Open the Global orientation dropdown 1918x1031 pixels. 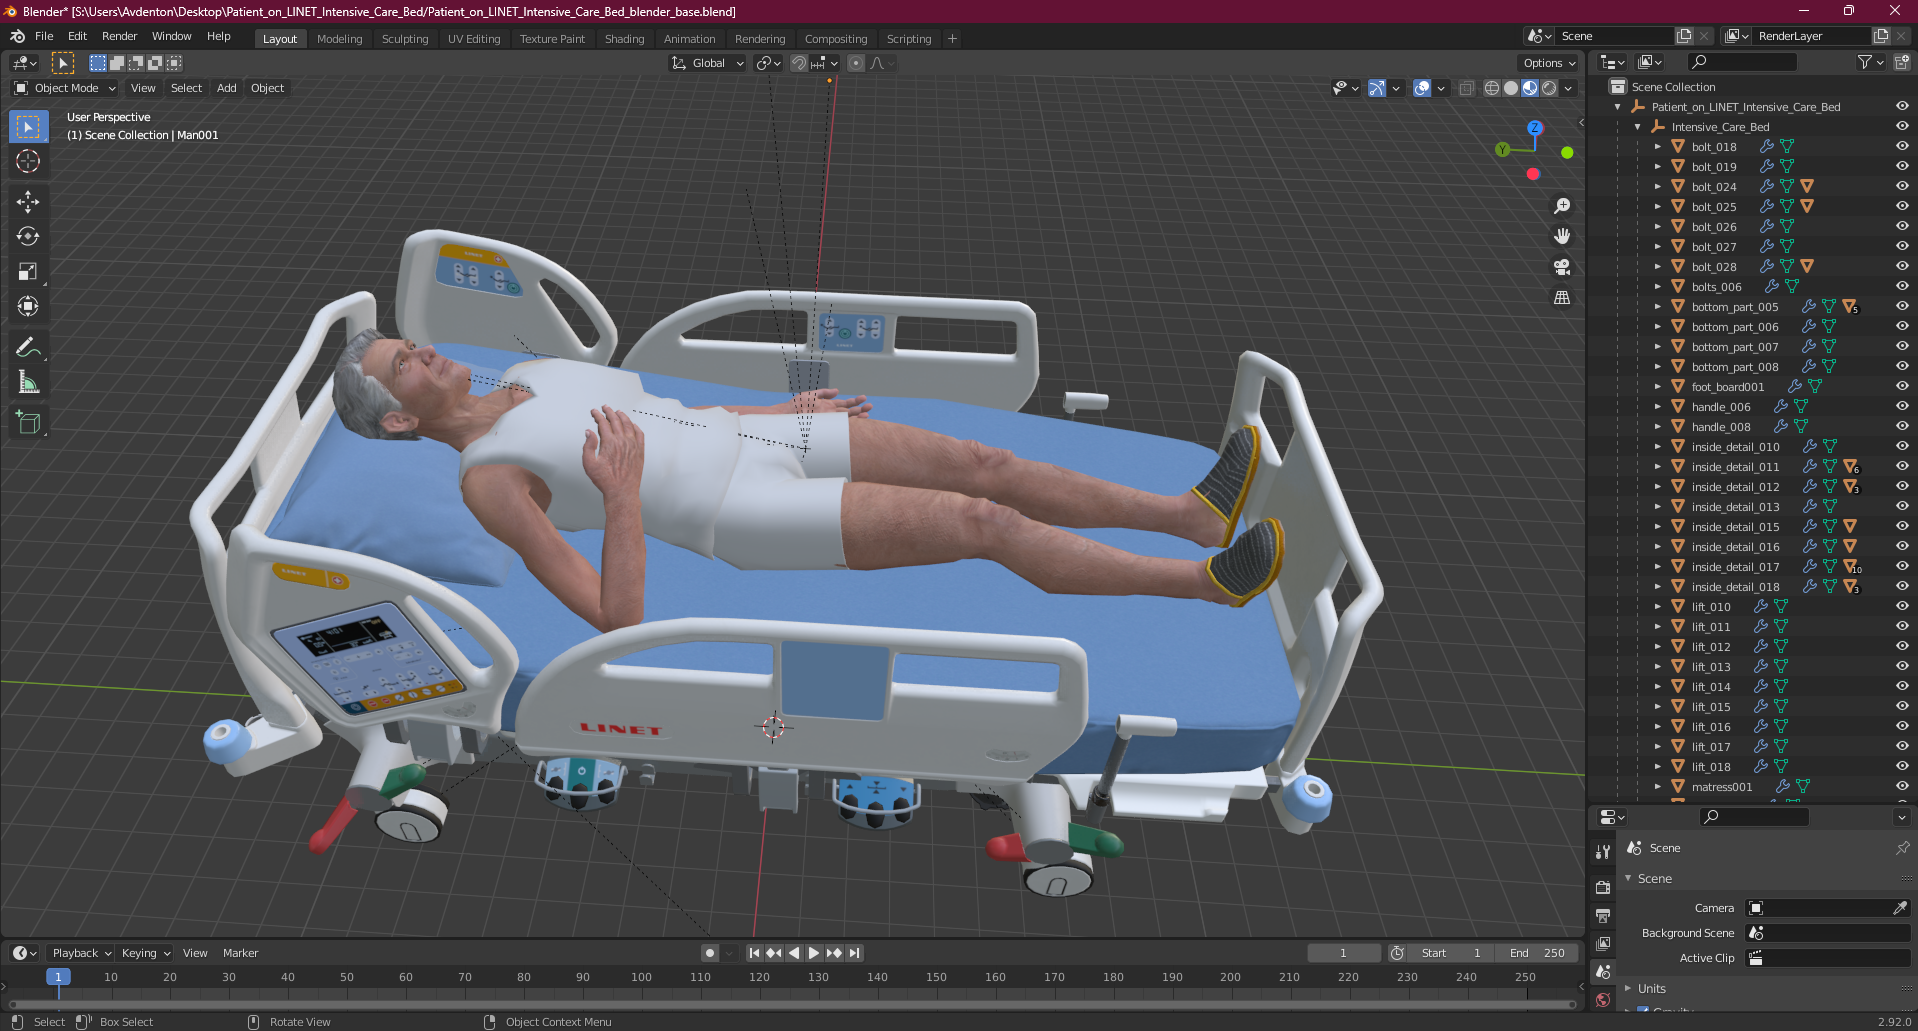708,63
